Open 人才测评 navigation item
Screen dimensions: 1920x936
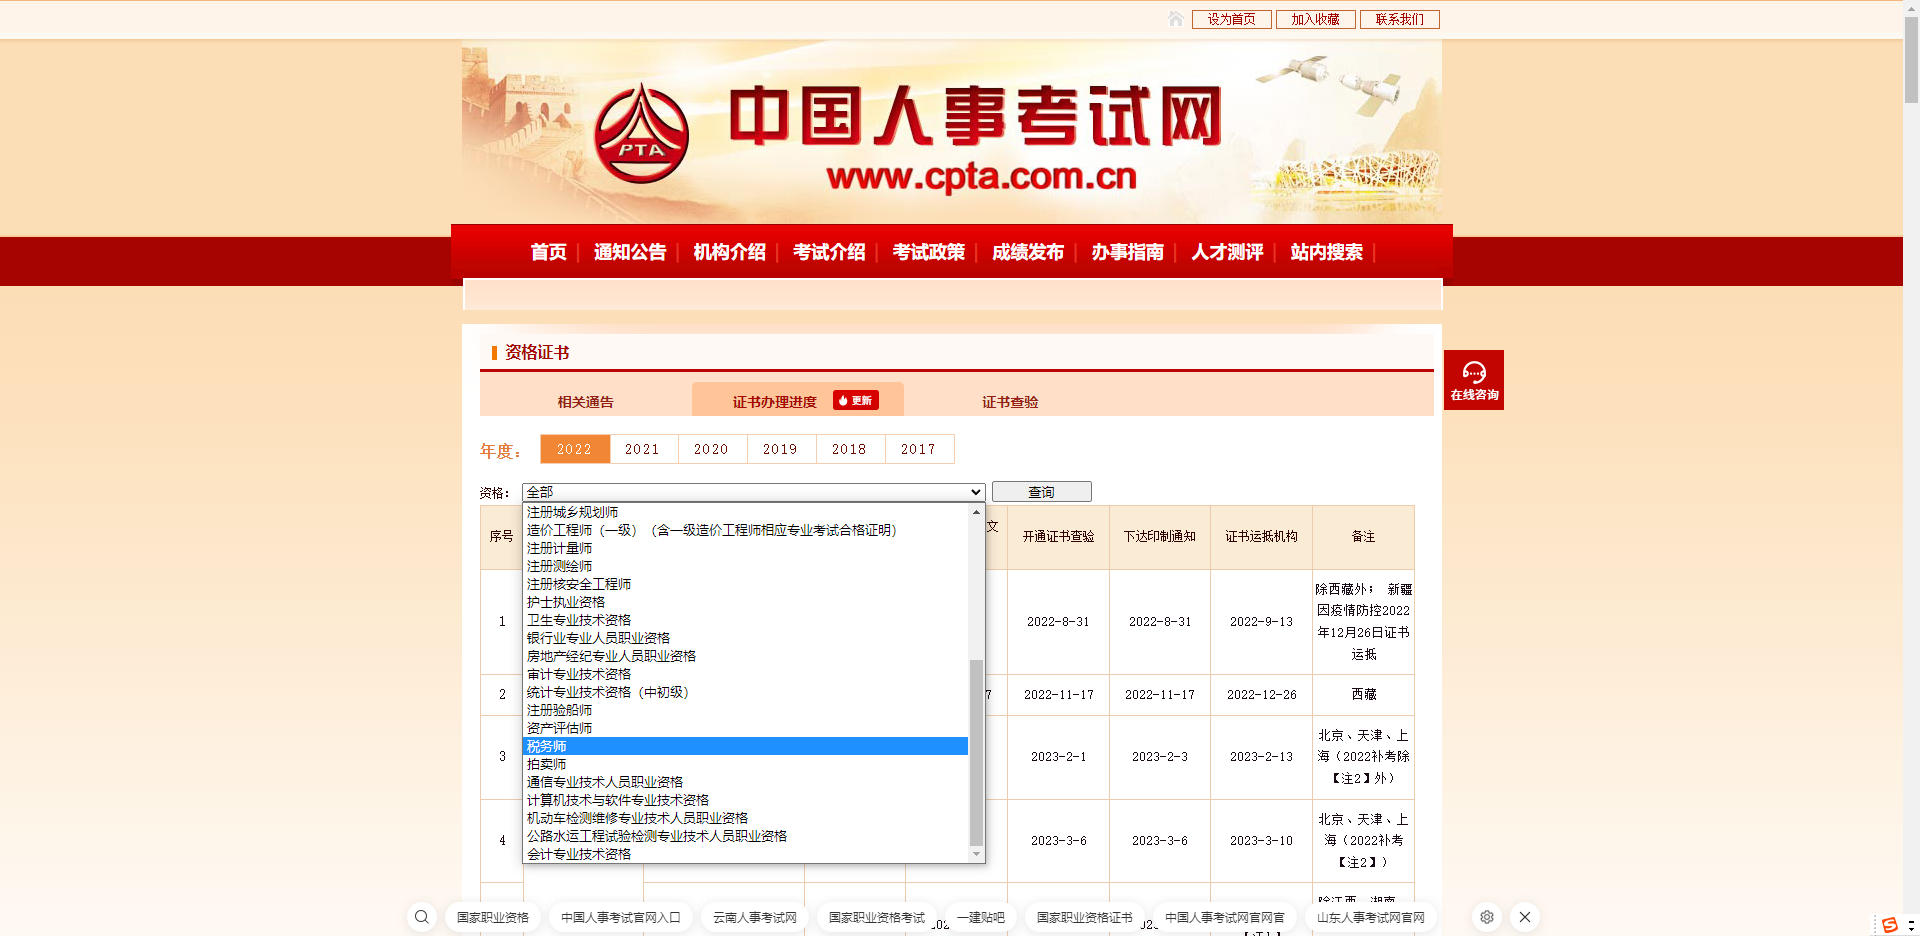[x=1228, y=252]
